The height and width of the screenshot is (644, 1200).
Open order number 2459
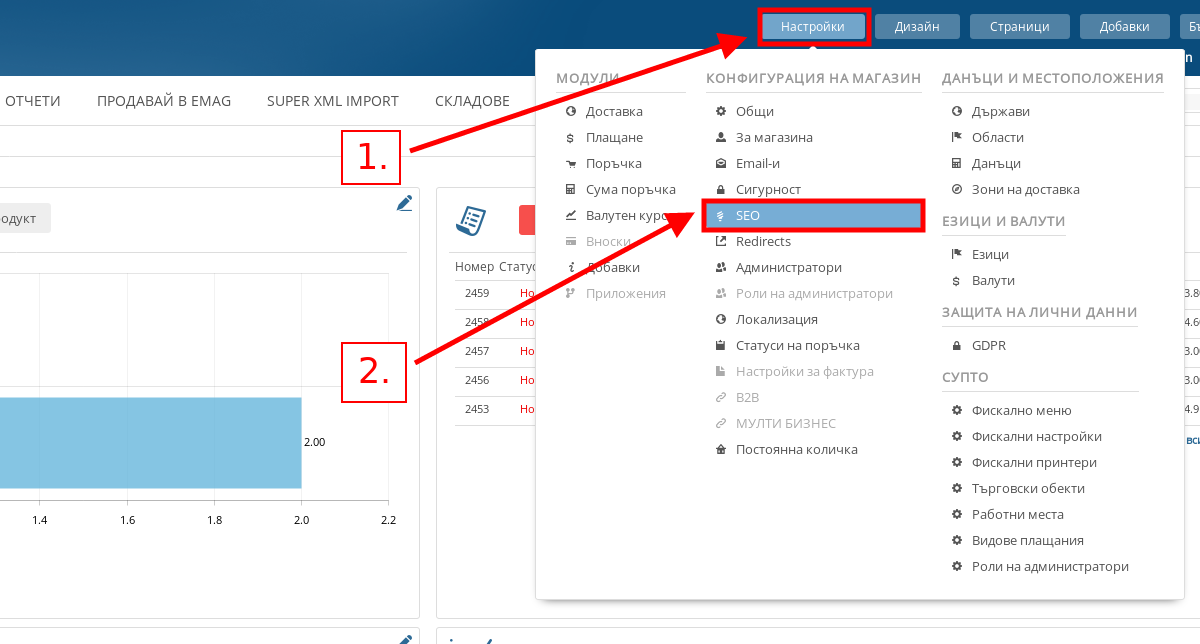coord(477,294)
